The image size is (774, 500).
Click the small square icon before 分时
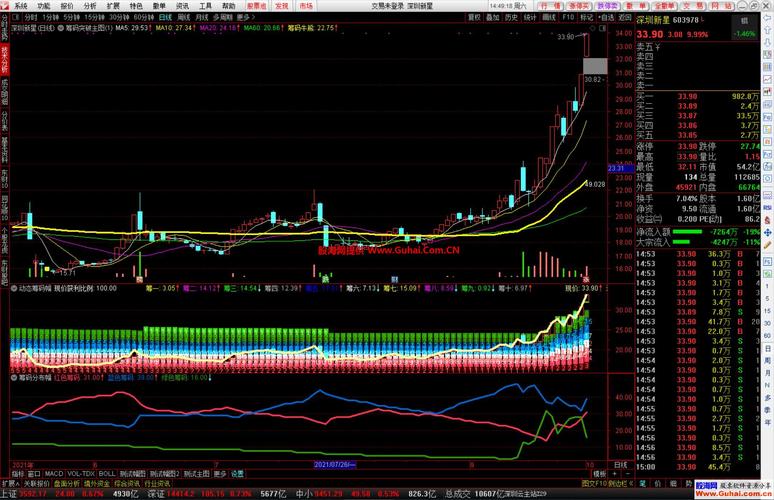pos(15,17)
